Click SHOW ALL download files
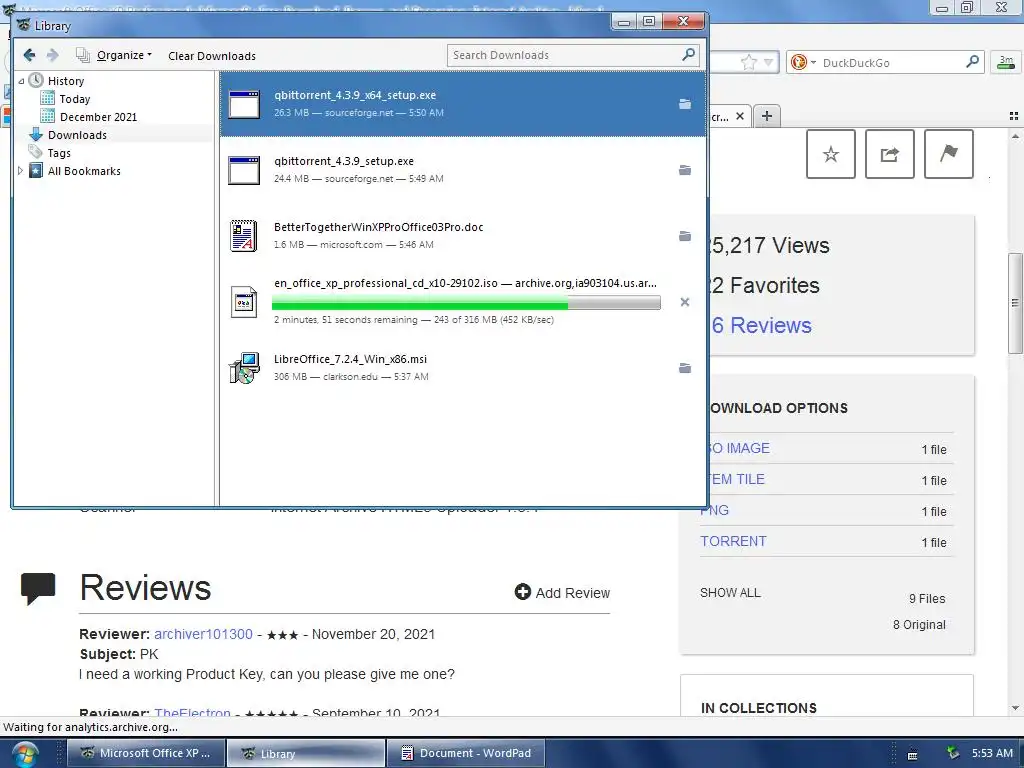The image size is (1024, 768). 730,593
